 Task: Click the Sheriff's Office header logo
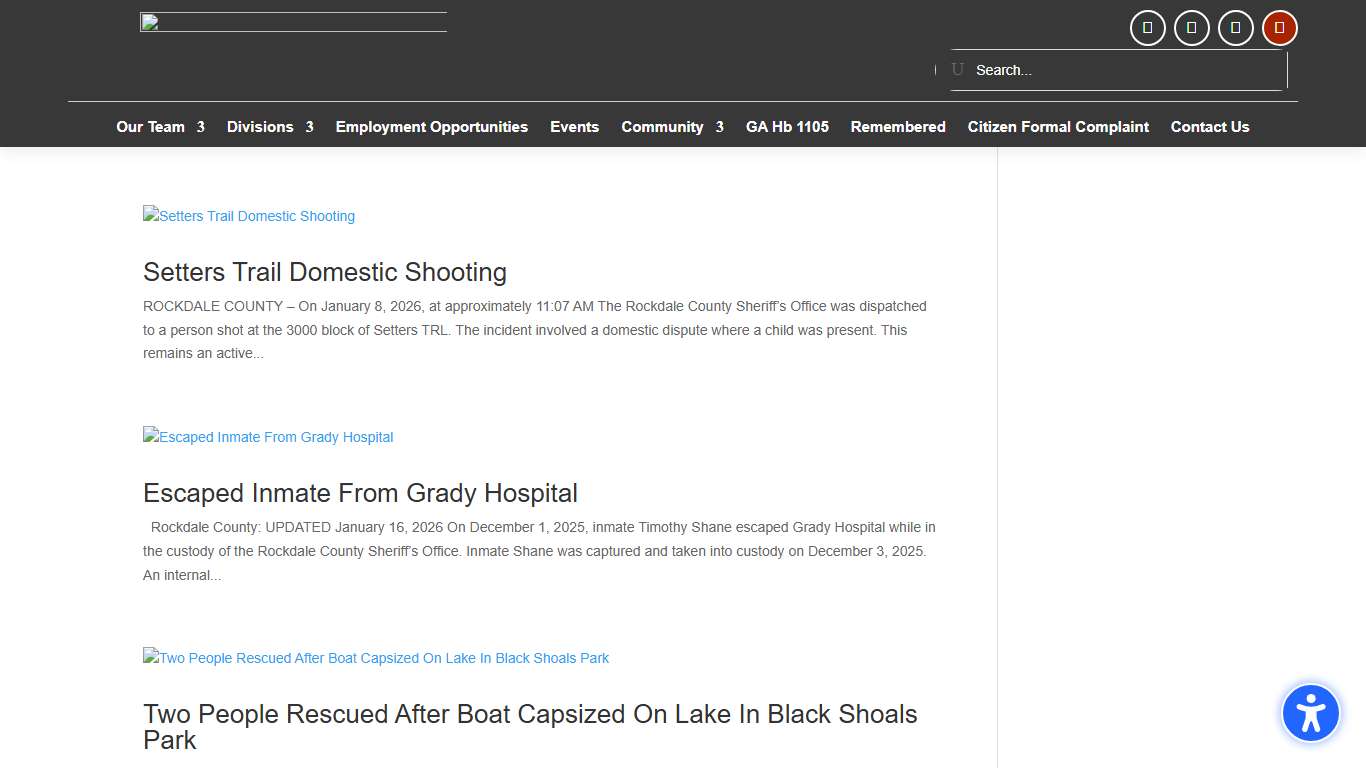coord(292,22)
